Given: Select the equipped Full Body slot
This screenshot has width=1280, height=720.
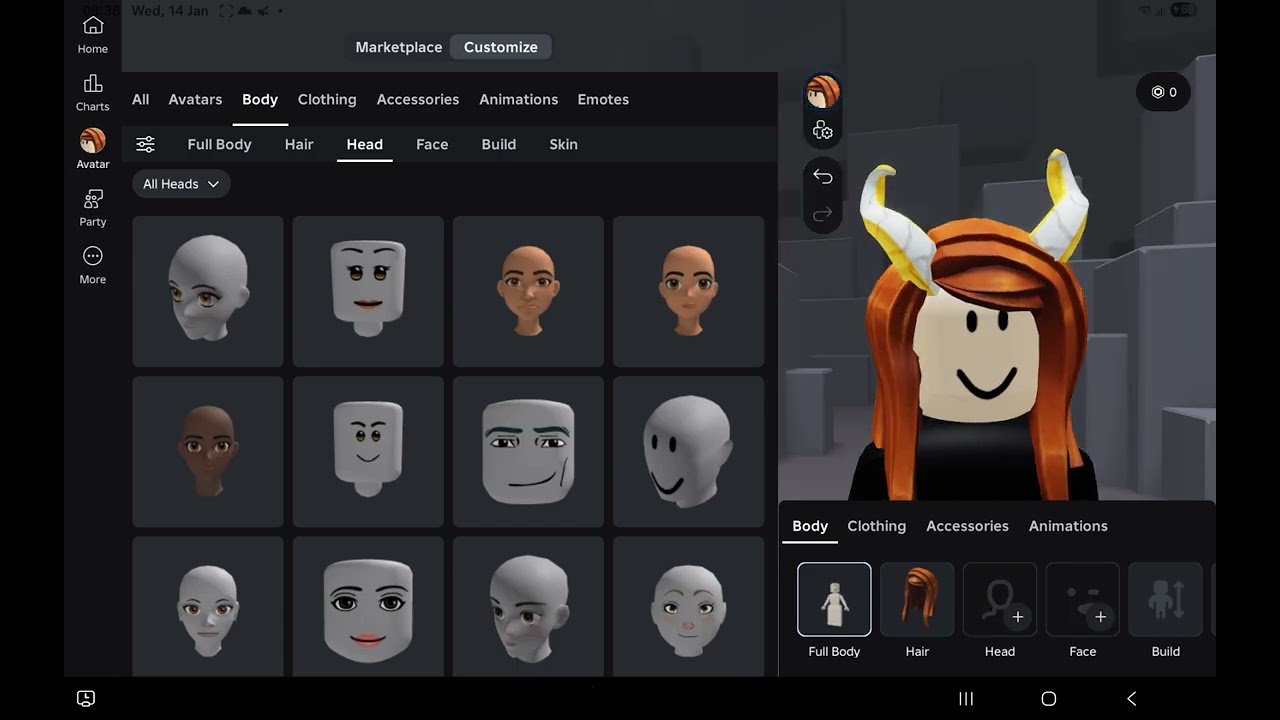Looking at the screenshot, I should pyautogui.click(x=834, y=599).
